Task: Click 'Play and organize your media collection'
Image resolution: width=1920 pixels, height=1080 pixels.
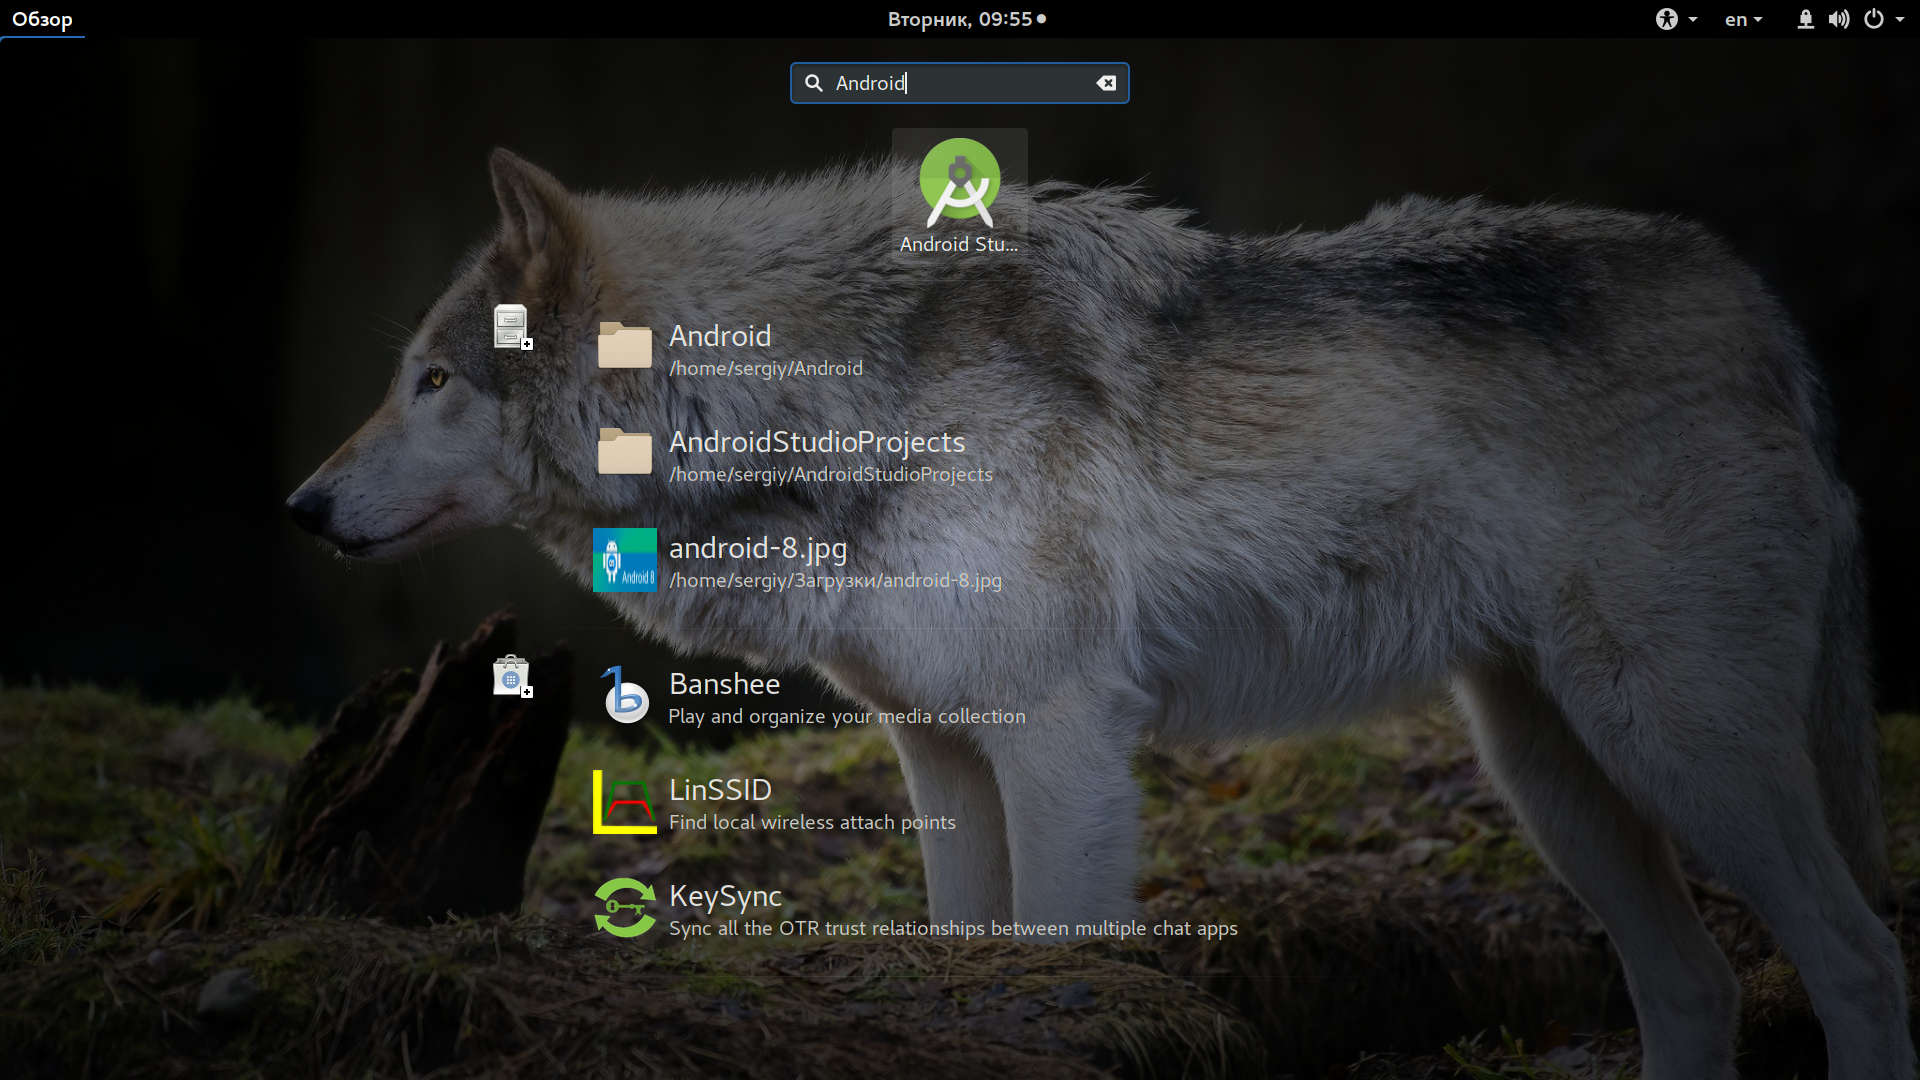Action: pos(847,716)
